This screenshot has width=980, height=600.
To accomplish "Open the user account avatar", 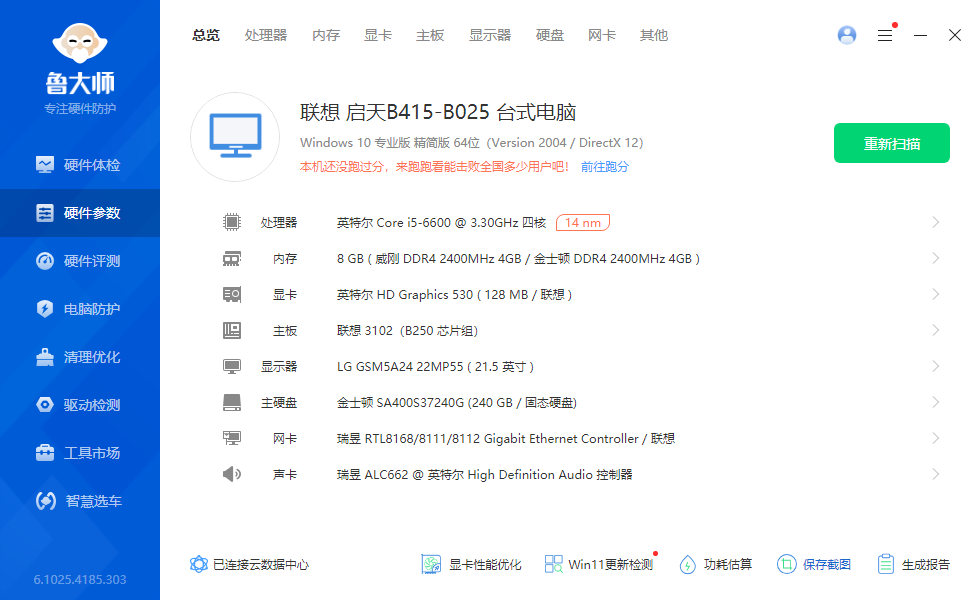I will tap(847, 35).
